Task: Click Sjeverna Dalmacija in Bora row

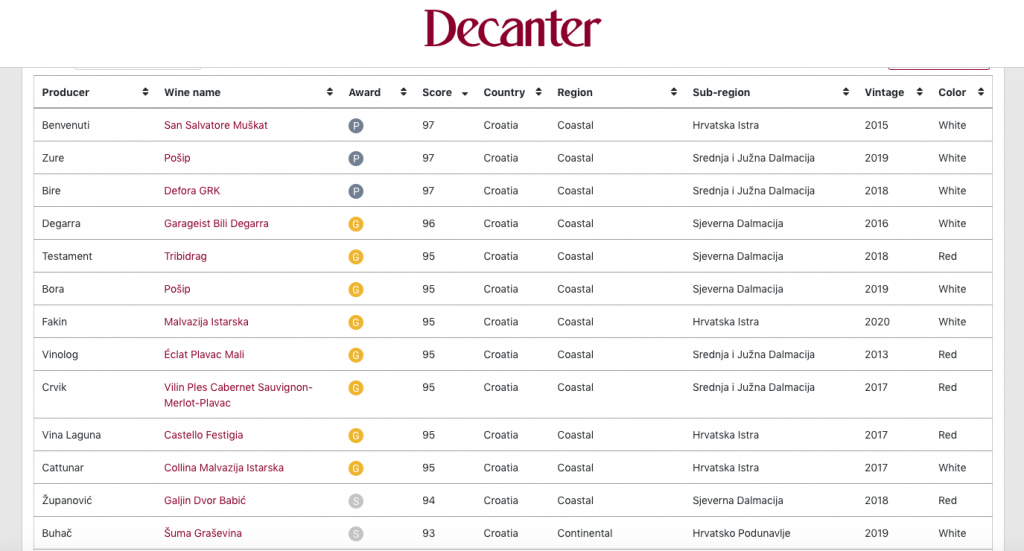Action: pyautogui.click(x=738, y=289)
